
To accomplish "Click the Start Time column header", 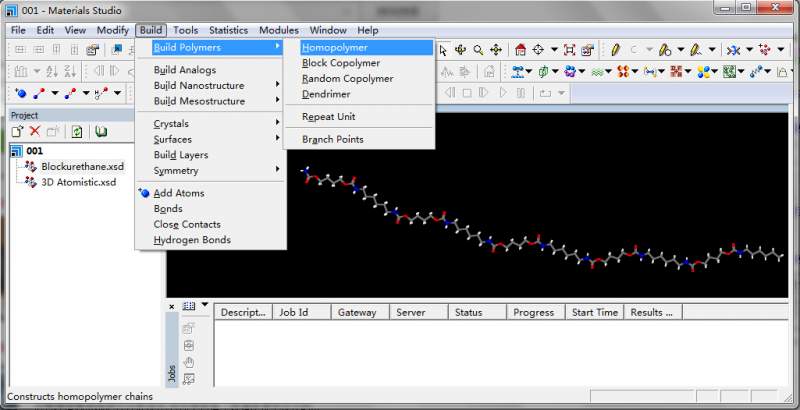I will [595, 313].
